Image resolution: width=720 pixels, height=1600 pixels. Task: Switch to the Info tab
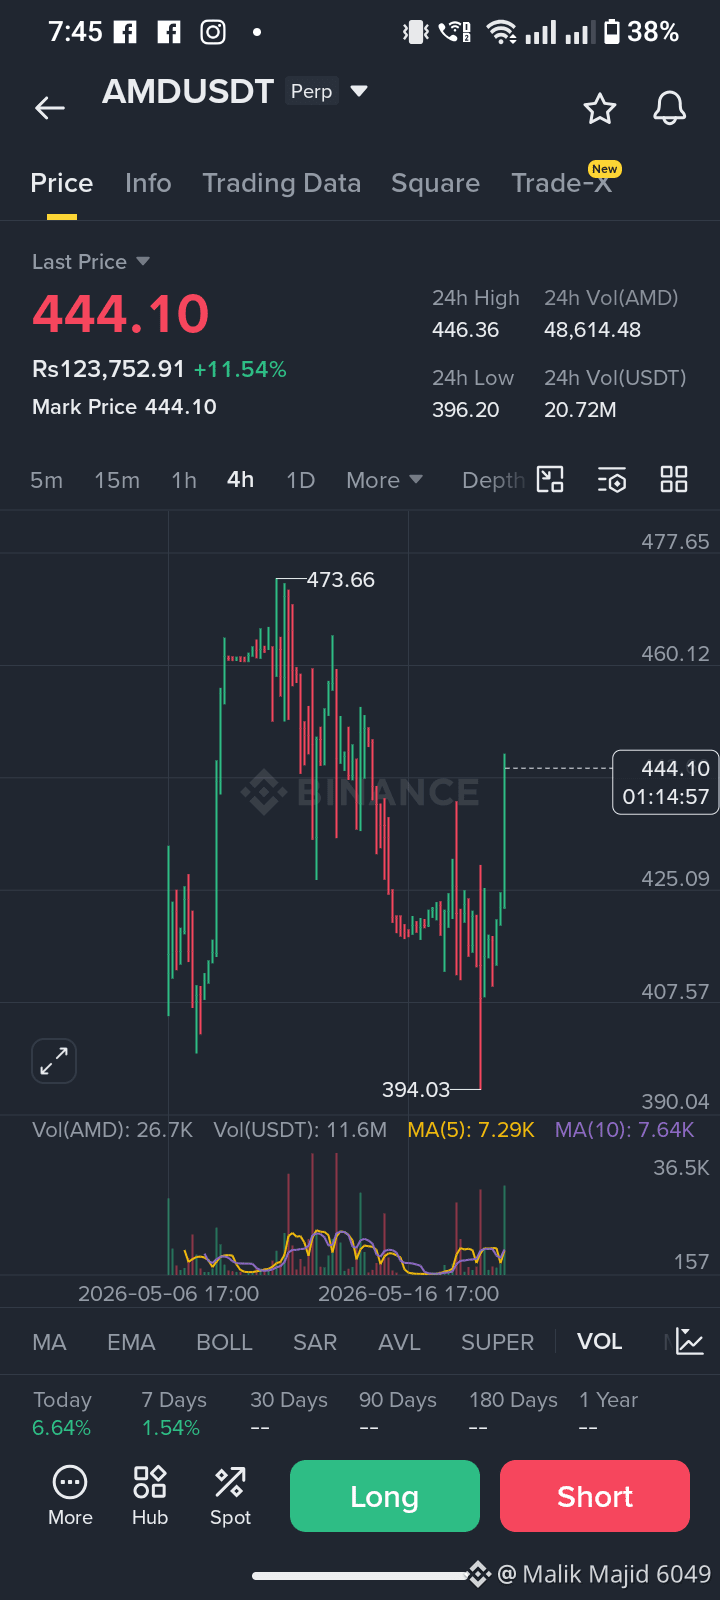(148, 183)
